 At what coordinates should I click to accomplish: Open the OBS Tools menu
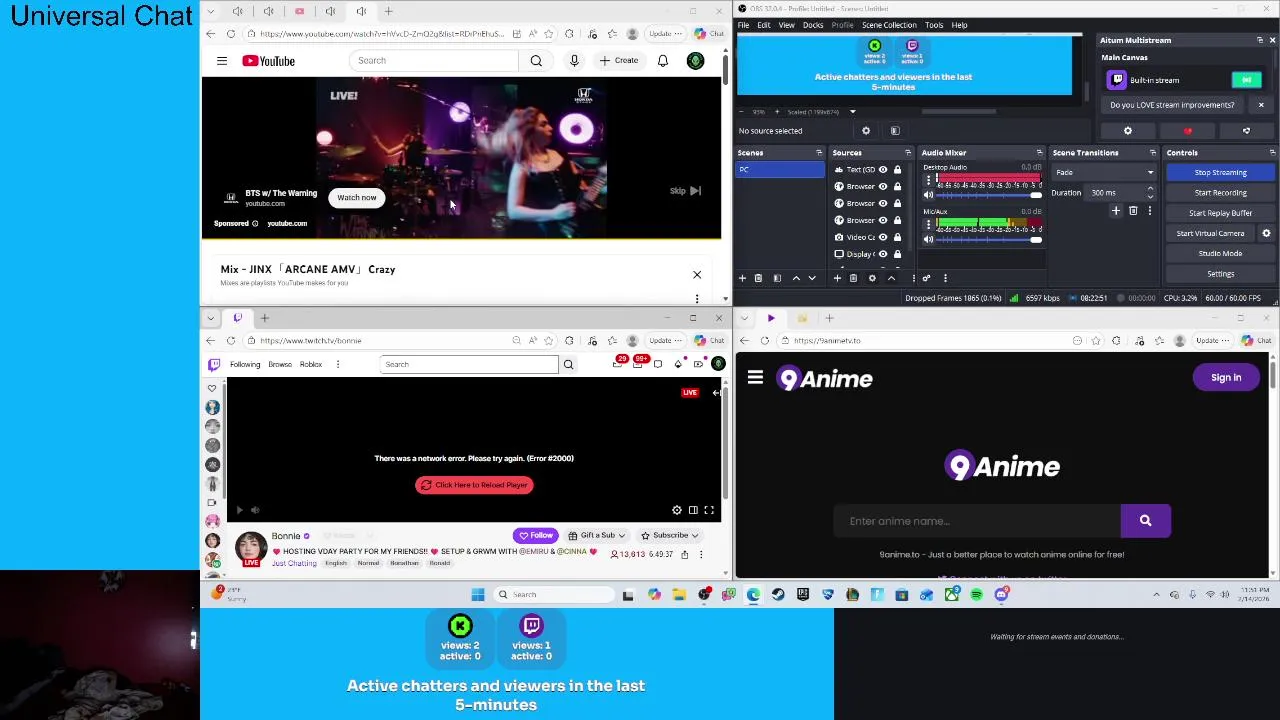pos(934,25)
